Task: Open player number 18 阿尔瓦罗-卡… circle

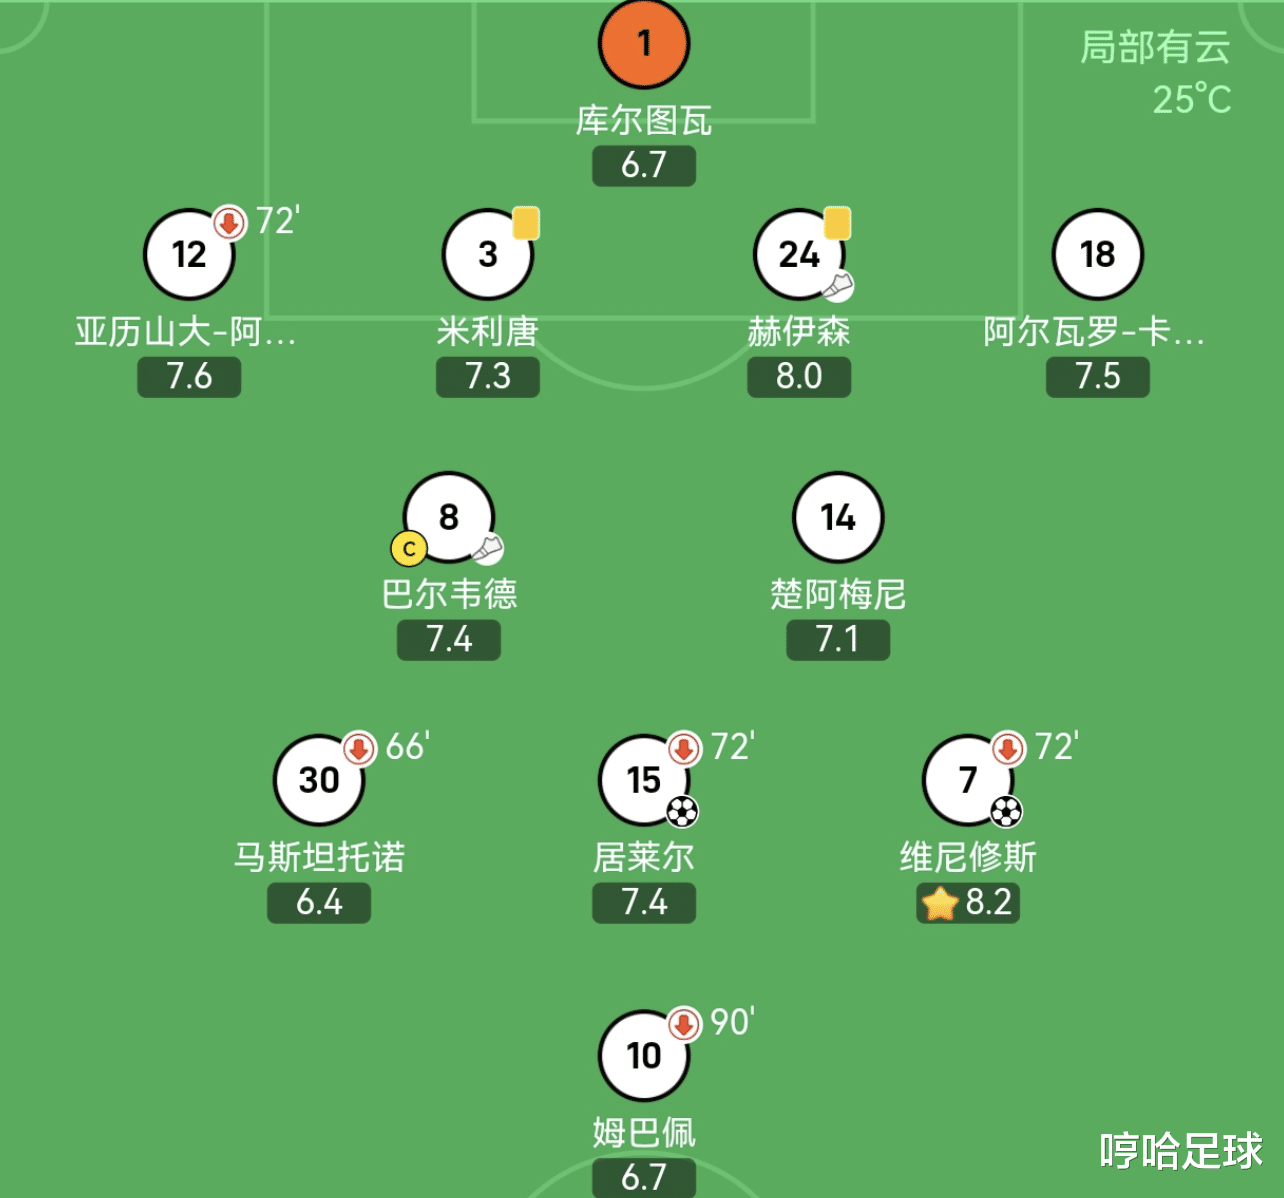Action: click(1098, 254)
